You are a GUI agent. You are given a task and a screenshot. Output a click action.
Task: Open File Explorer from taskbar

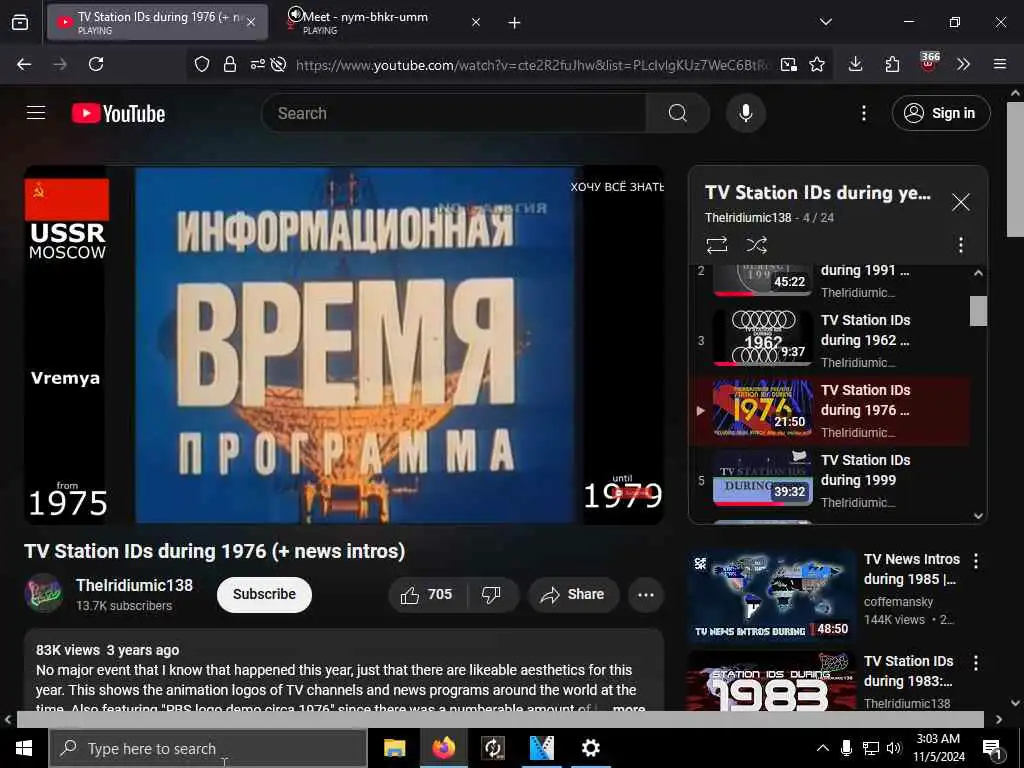point(394,748)
